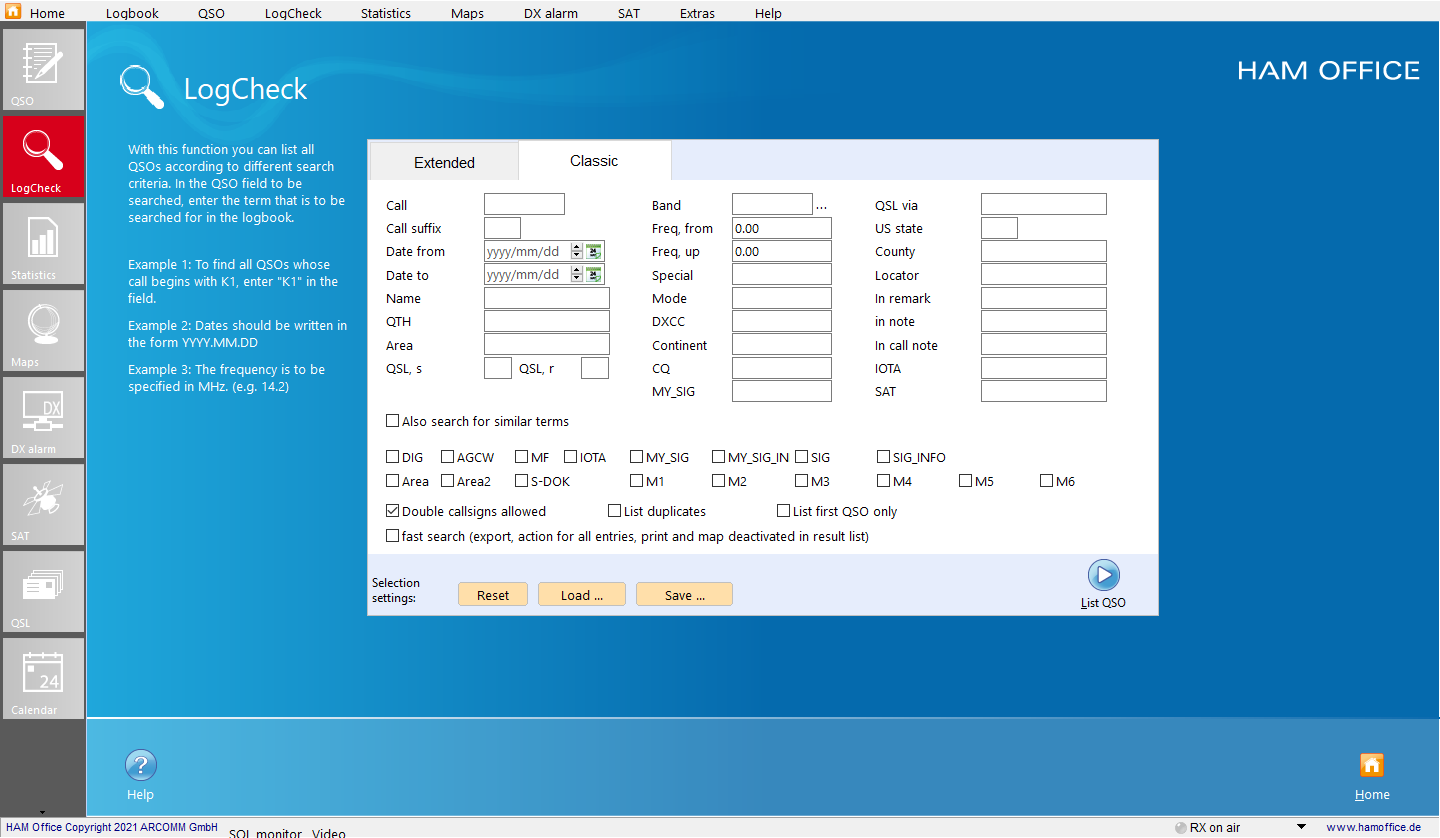Open the Help question mark icon
This screenshot has width=1440, height=838.
141,766
